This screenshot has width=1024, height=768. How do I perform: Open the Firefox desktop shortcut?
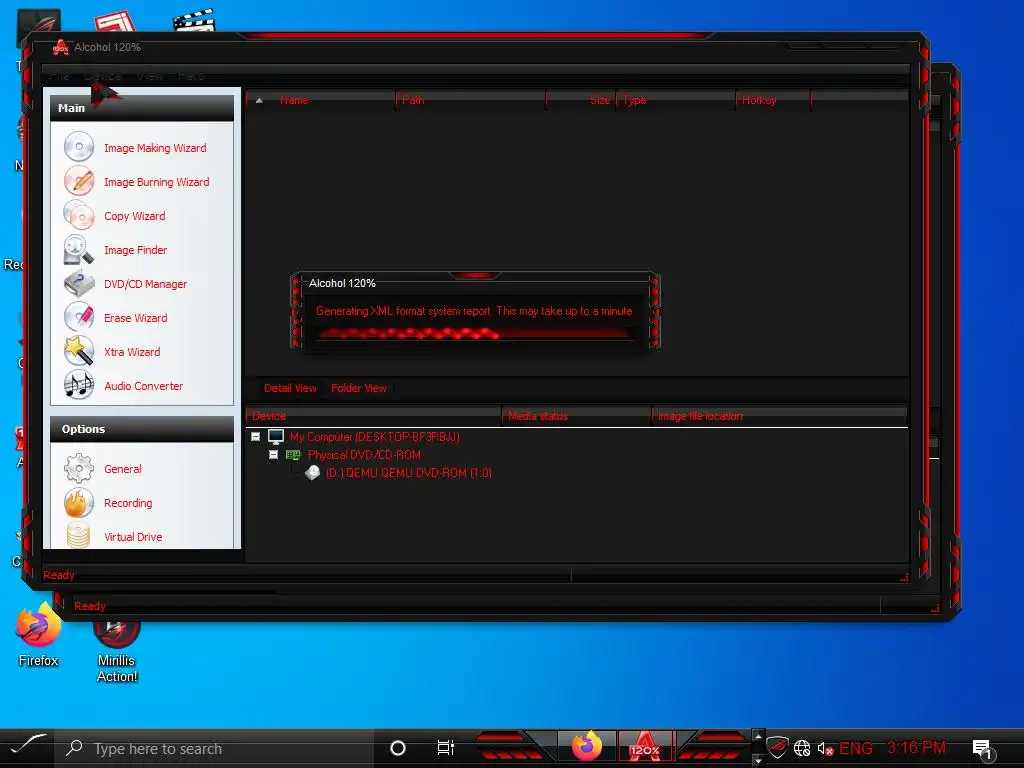(38, 635)
